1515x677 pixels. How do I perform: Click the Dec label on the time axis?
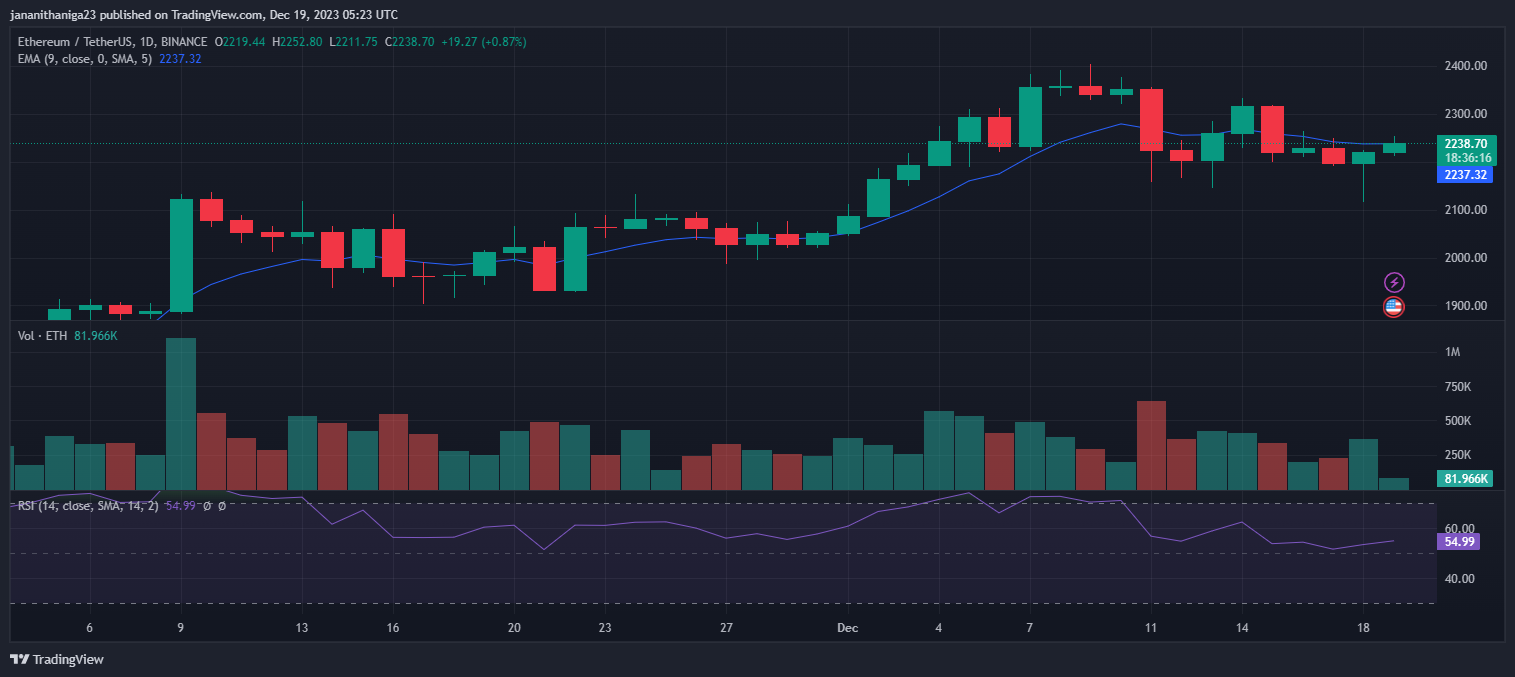(x=847, y=628)
